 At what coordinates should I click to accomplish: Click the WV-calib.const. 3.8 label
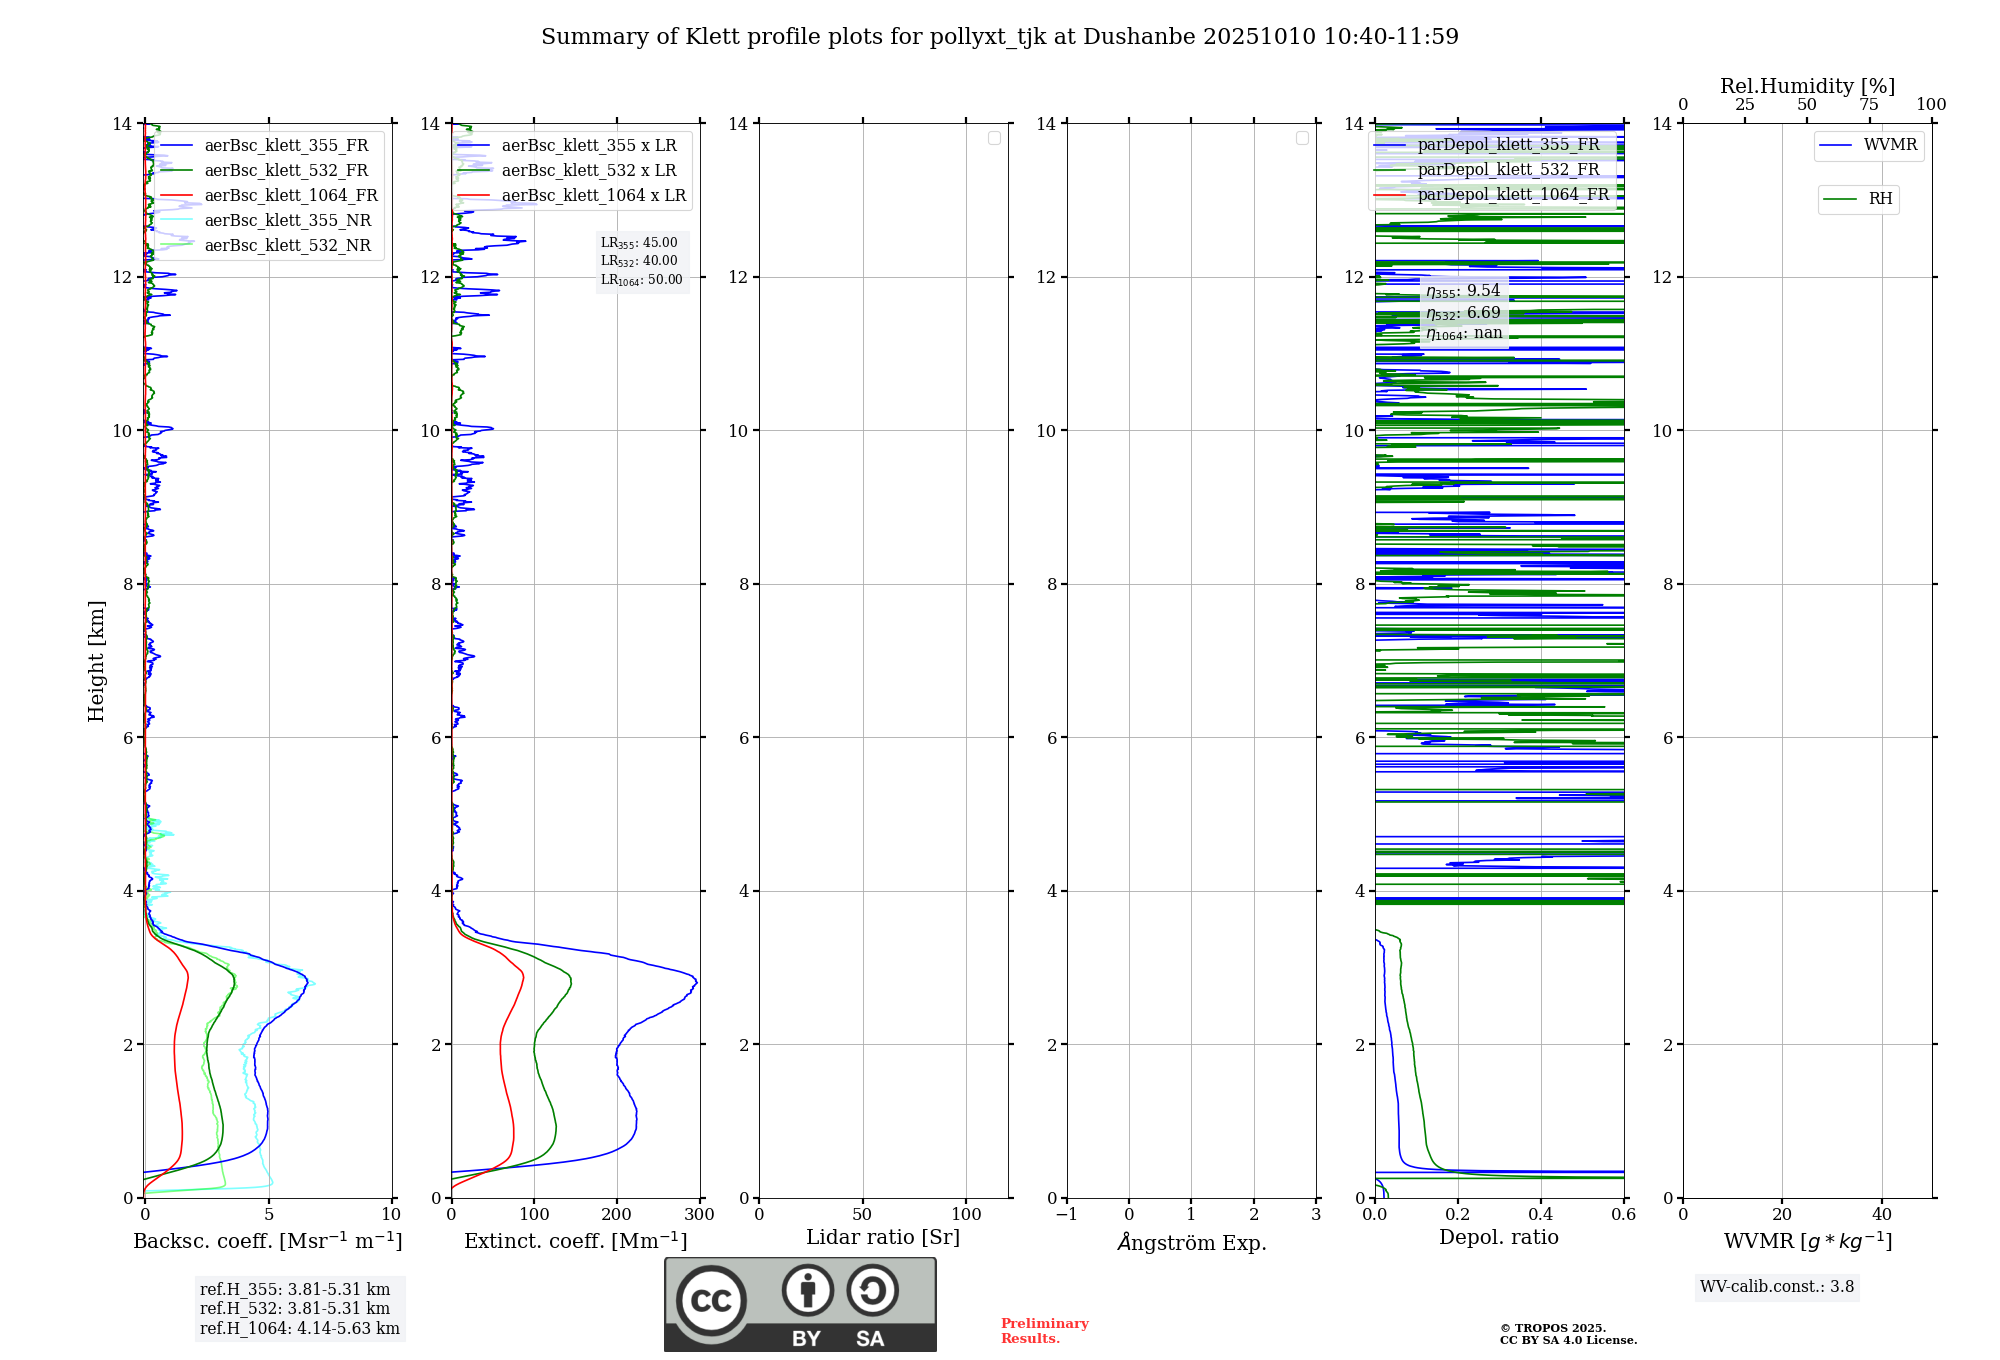[1776, 1287]
